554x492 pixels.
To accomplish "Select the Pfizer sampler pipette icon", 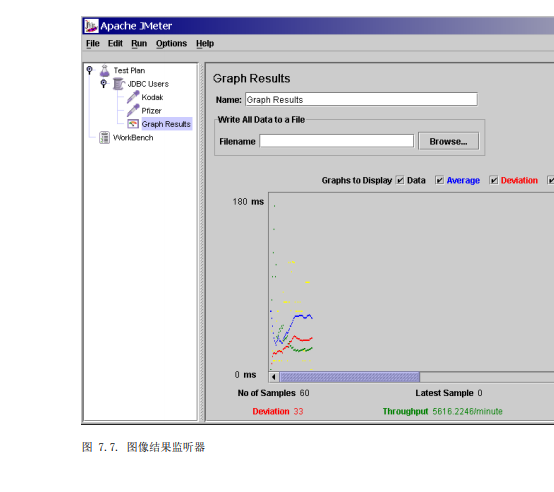I will 133,111.
